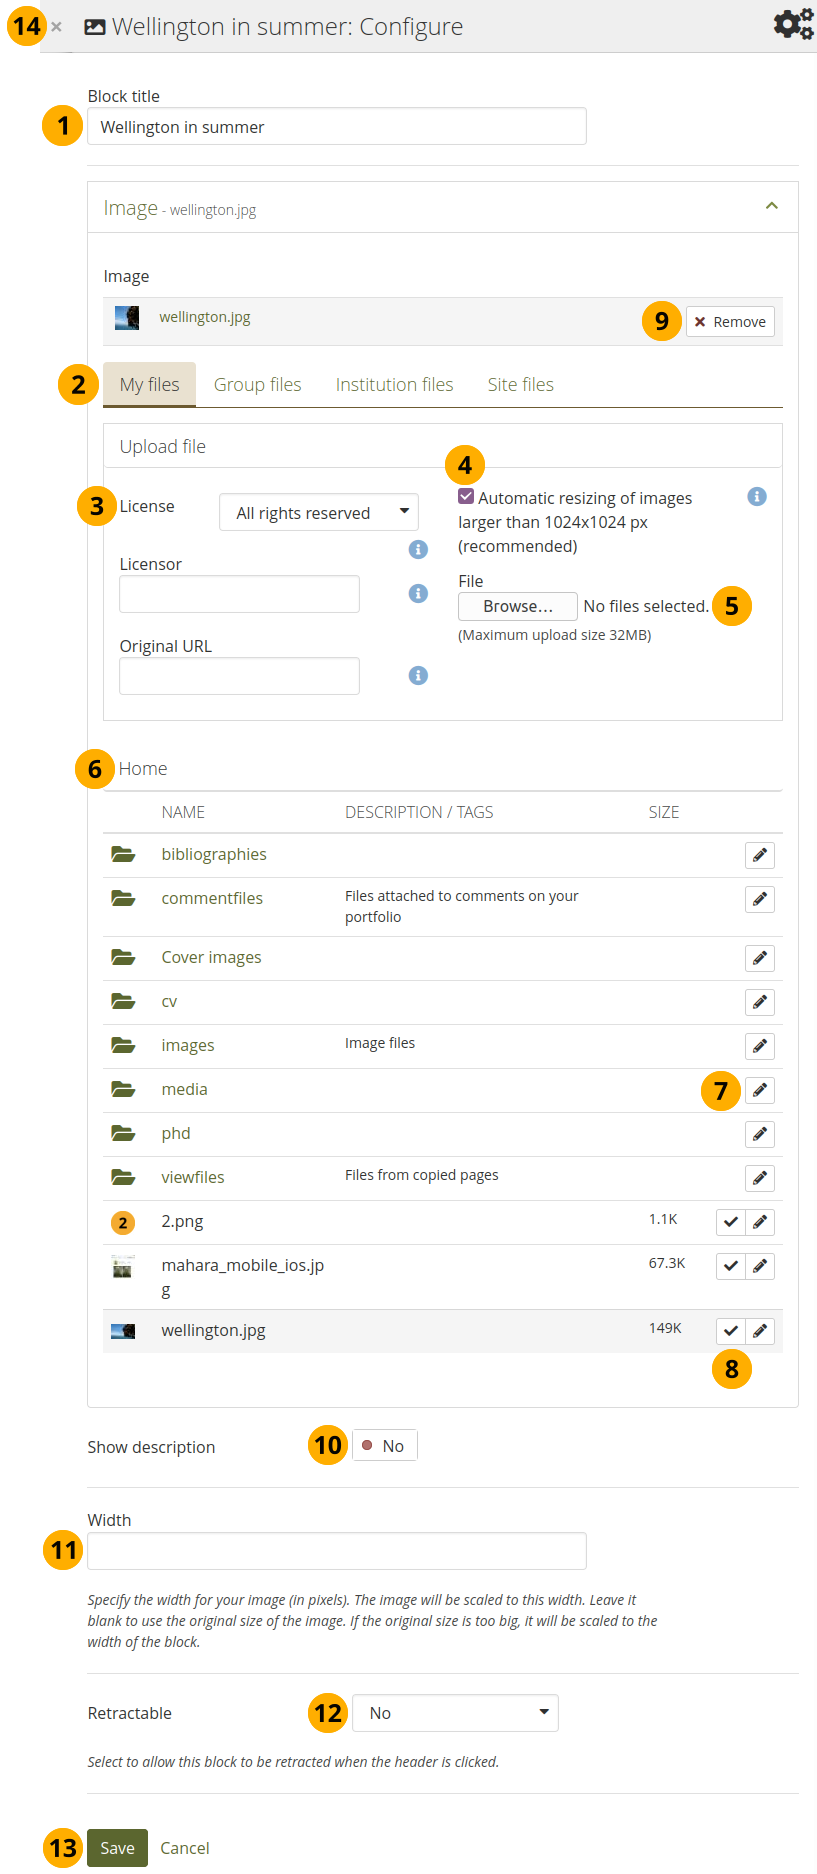Click info icon beside automatic resizing option
This screenshot has height=1874, width=817.
click(757, 497)
